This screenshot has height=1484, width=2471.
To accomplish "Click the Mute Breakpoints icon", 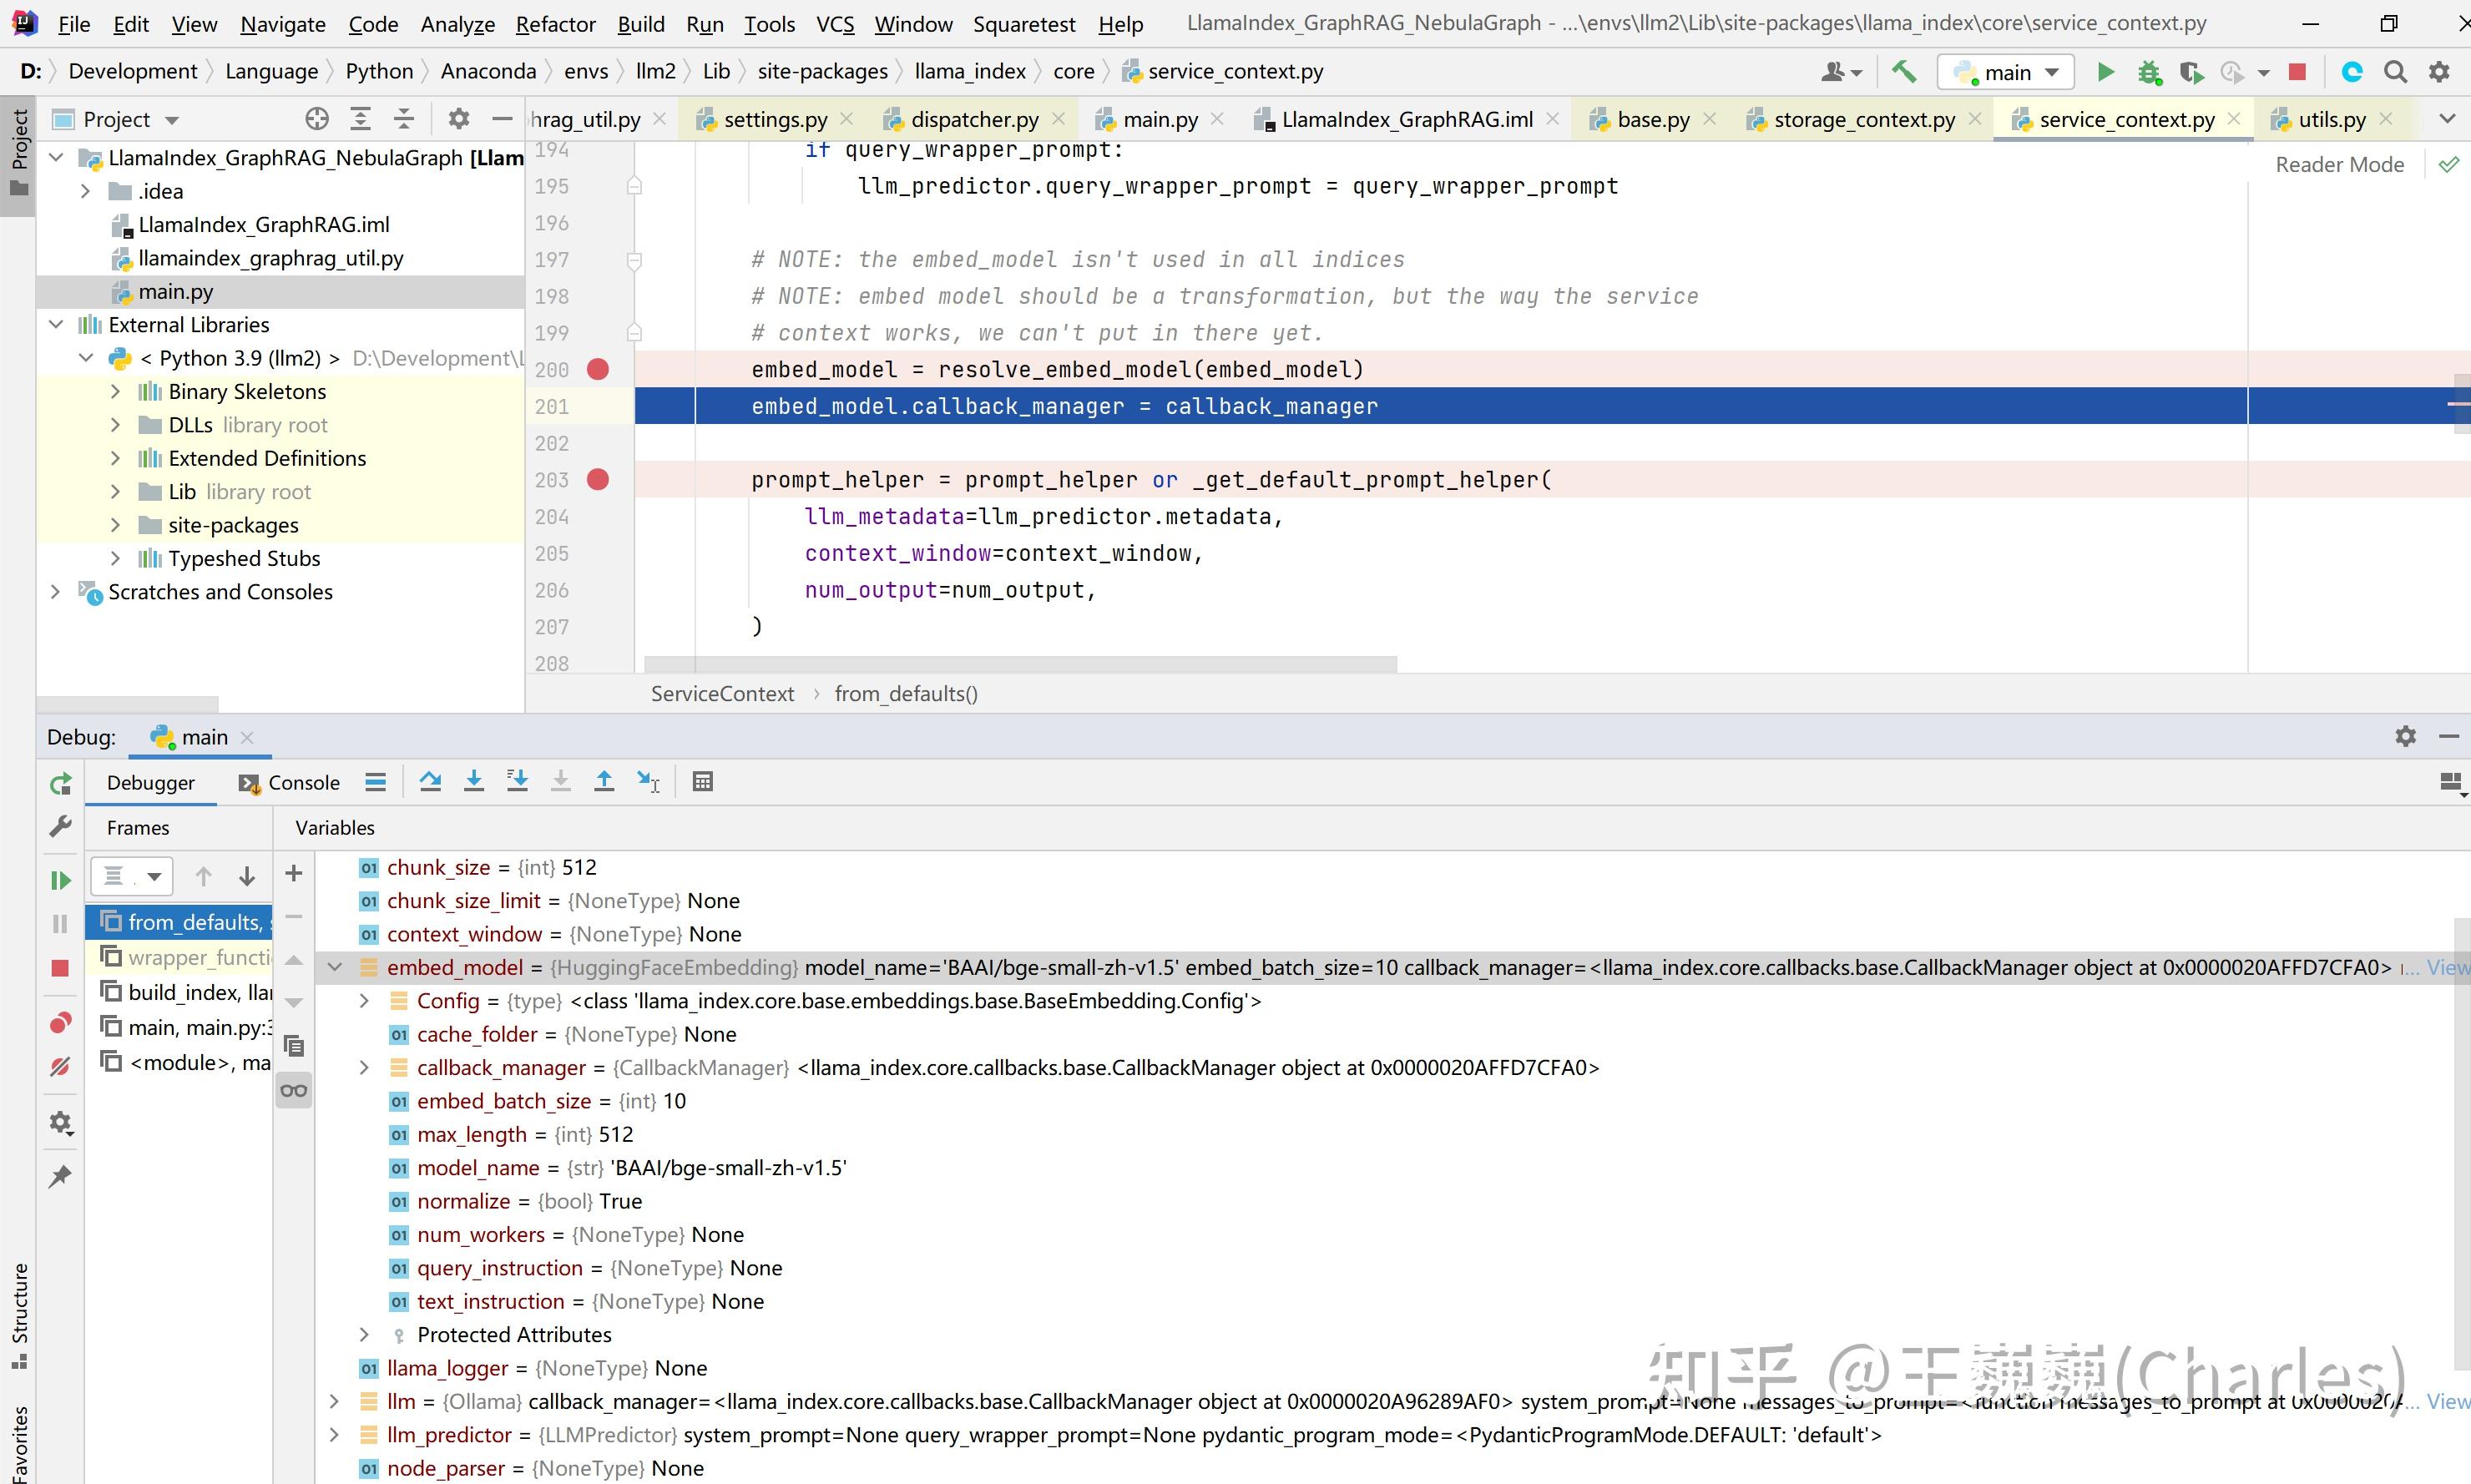I will click(x=60, y=1067).
